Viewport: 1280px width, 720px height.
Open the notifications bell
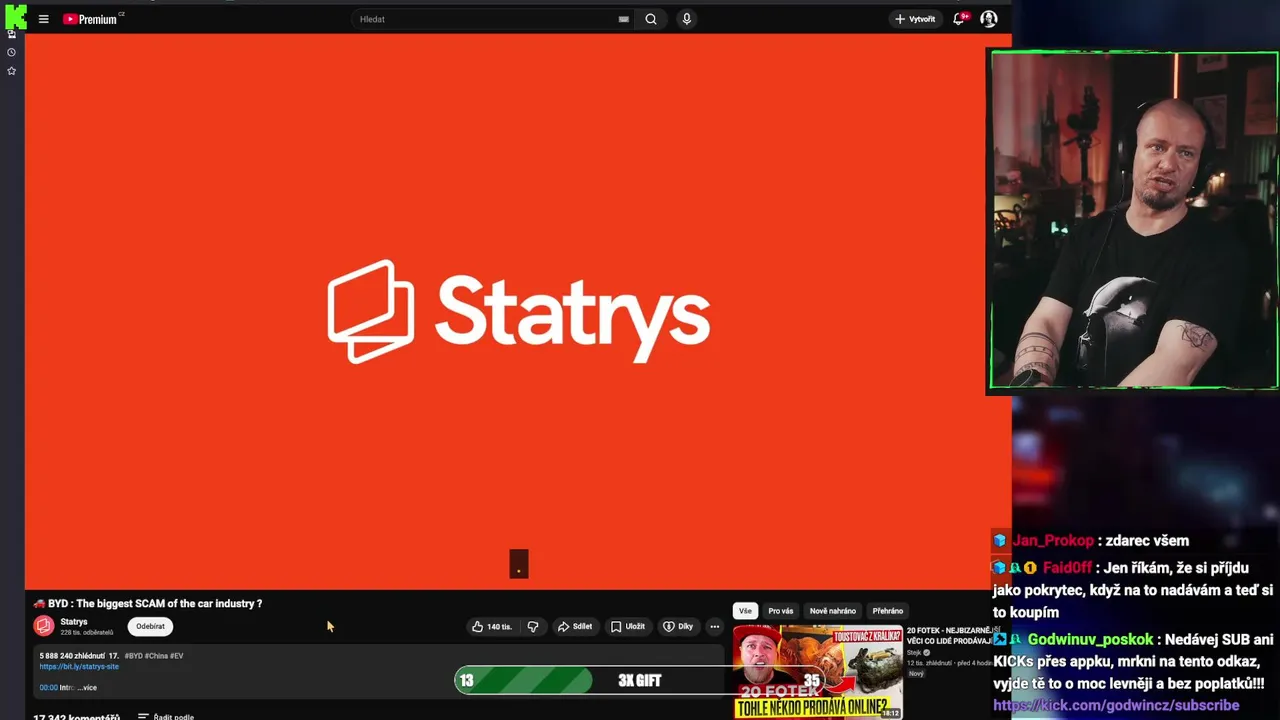coord(960,18)
